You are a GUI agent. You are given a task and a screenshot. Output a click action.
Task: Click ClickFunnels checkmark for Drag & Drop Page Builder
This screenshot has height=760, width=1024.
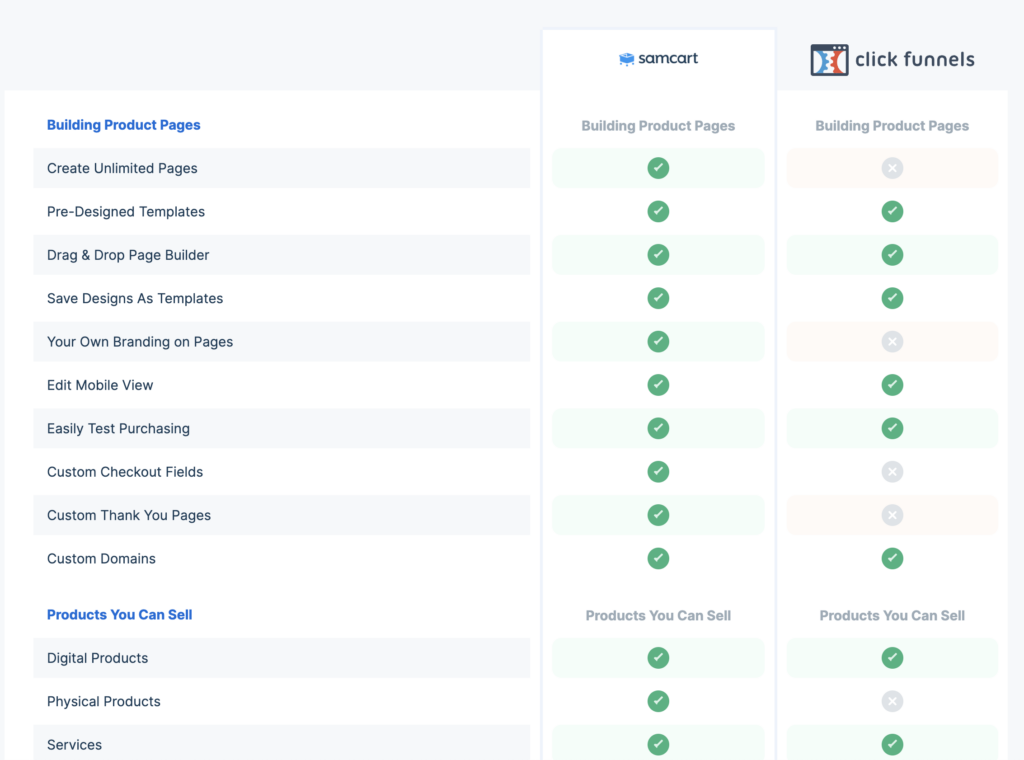coord(892,255)
